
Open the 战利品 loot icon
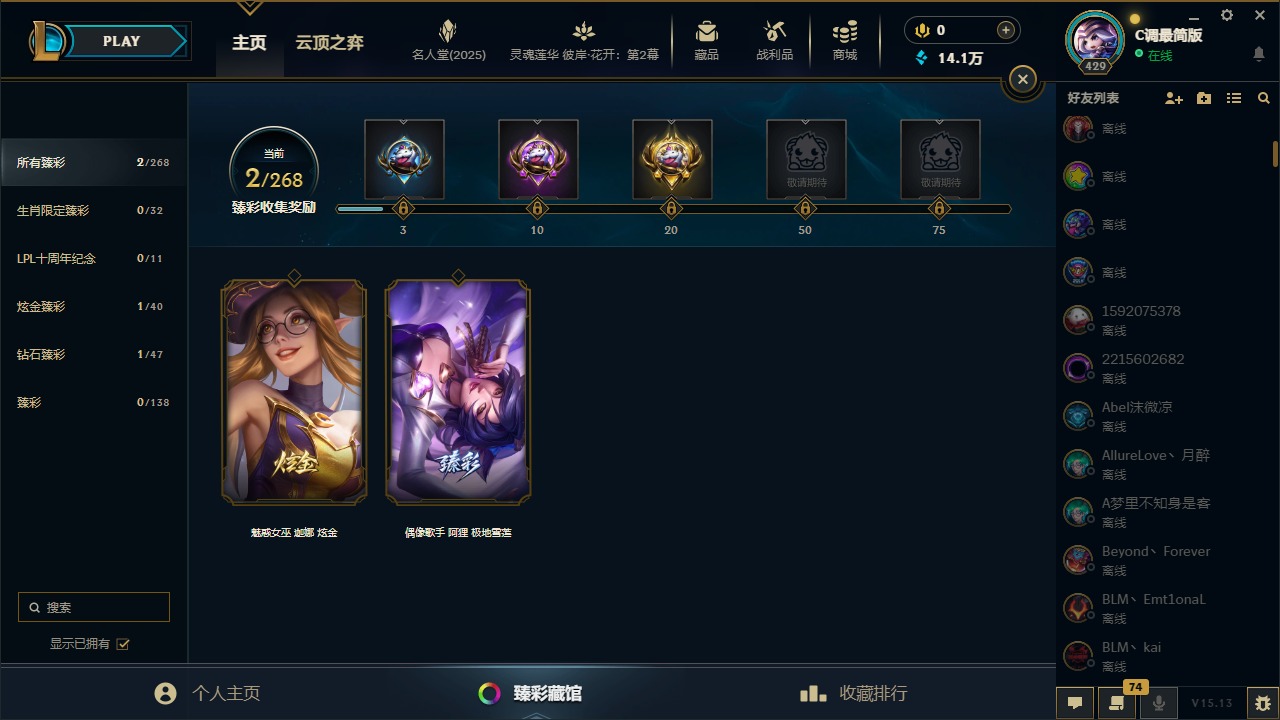[775, 40]
